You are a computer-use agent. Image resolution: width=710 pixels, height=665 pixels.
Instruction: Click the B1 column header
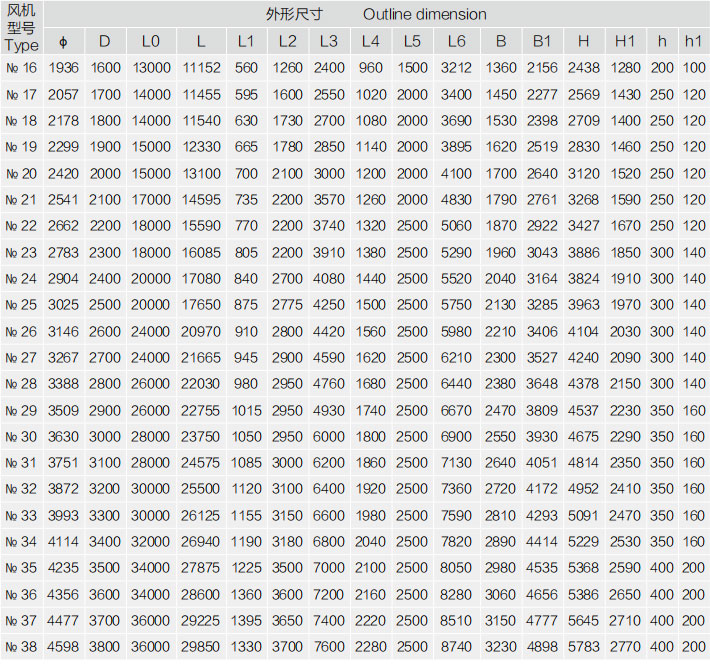tap(542, 41)
